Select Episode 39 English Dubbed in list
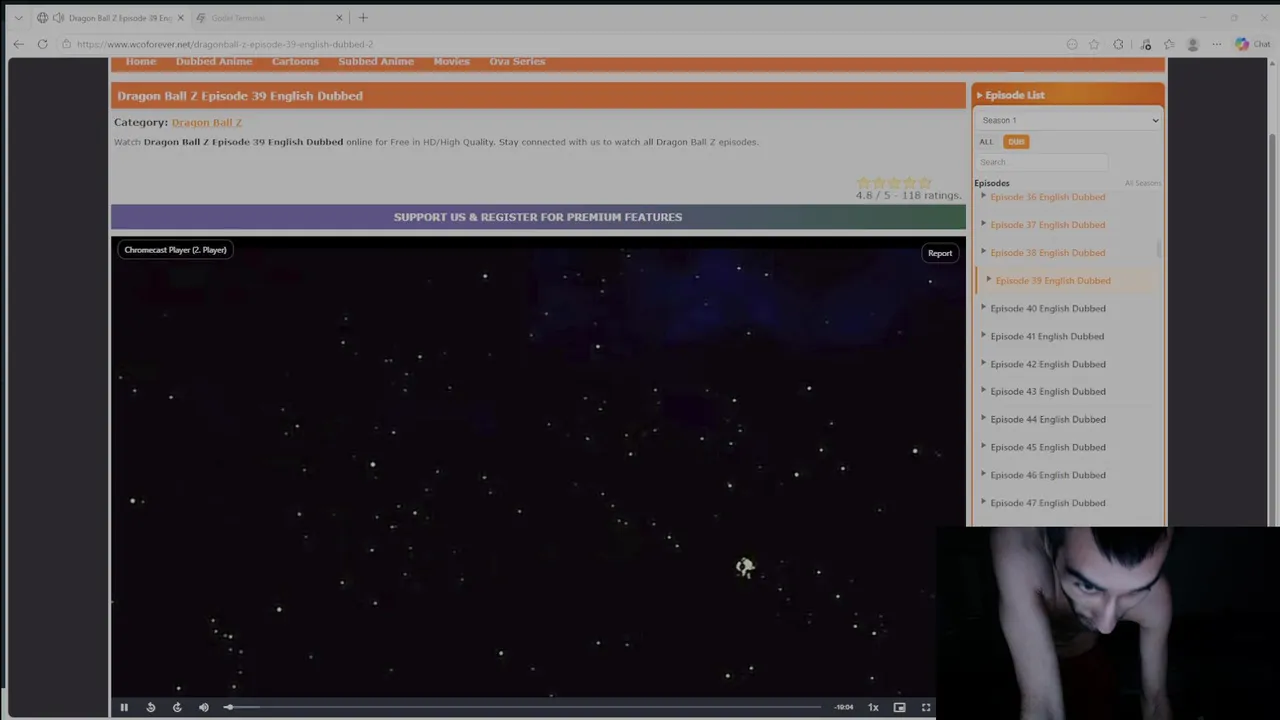 pyautogui.click(x=1053, y=281)
